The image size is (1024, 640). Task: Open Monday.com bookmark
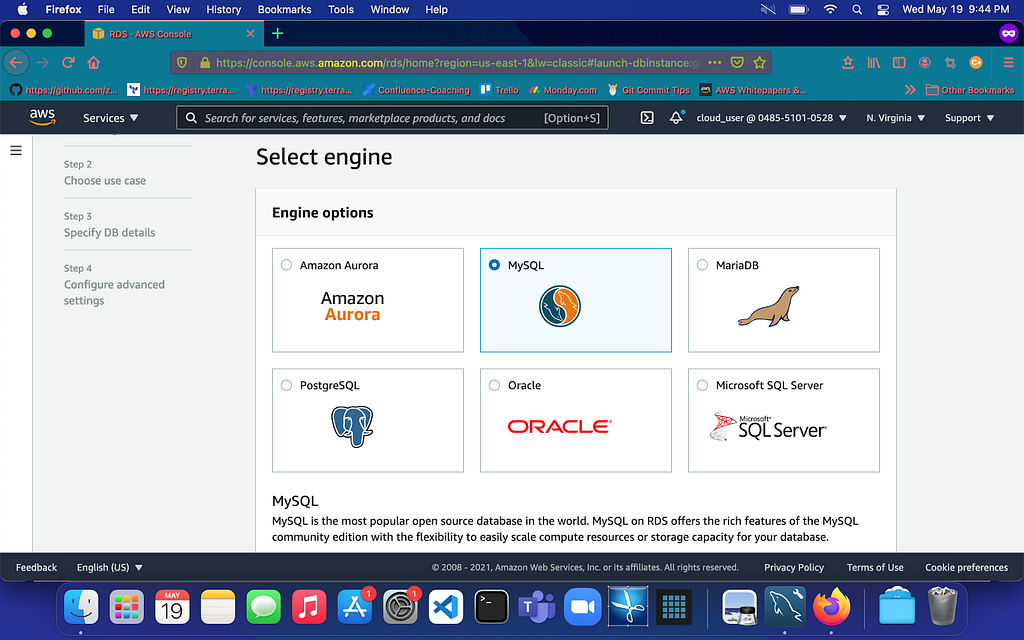tap(563, 89)
